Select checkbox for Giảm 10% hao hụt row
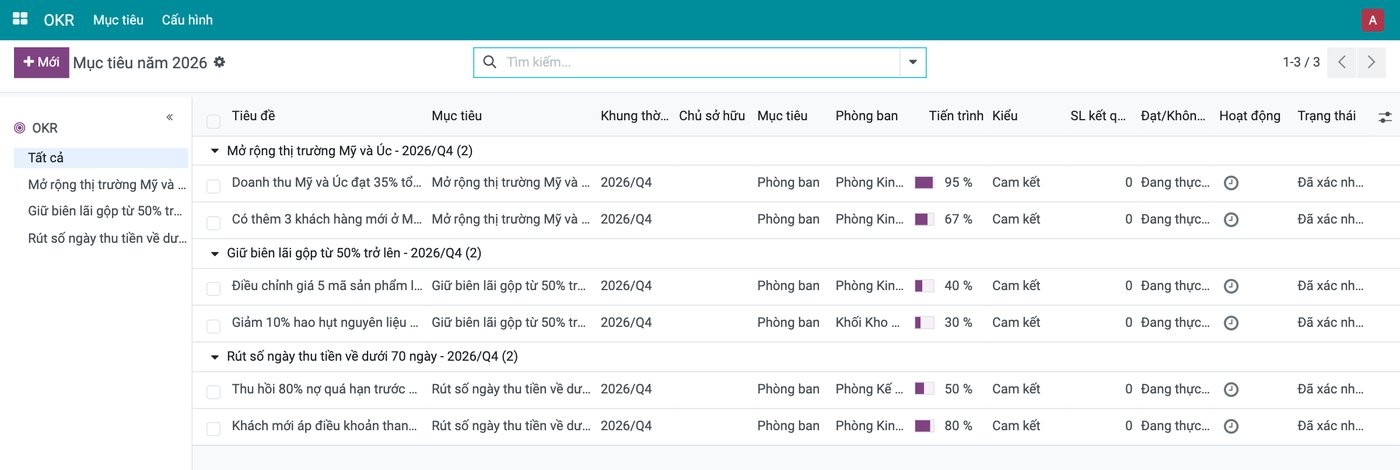Viewport: 1400px width, 470px height. point(213,326)
